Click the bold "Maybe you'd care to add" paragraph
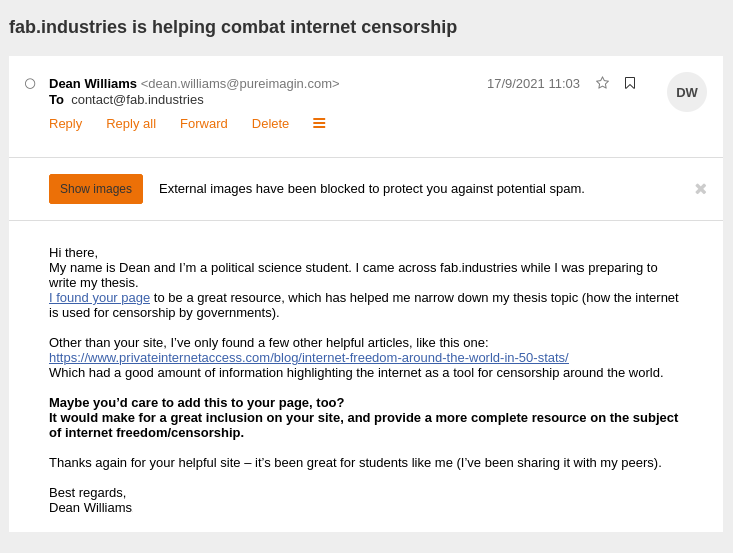 pos(363,417)
